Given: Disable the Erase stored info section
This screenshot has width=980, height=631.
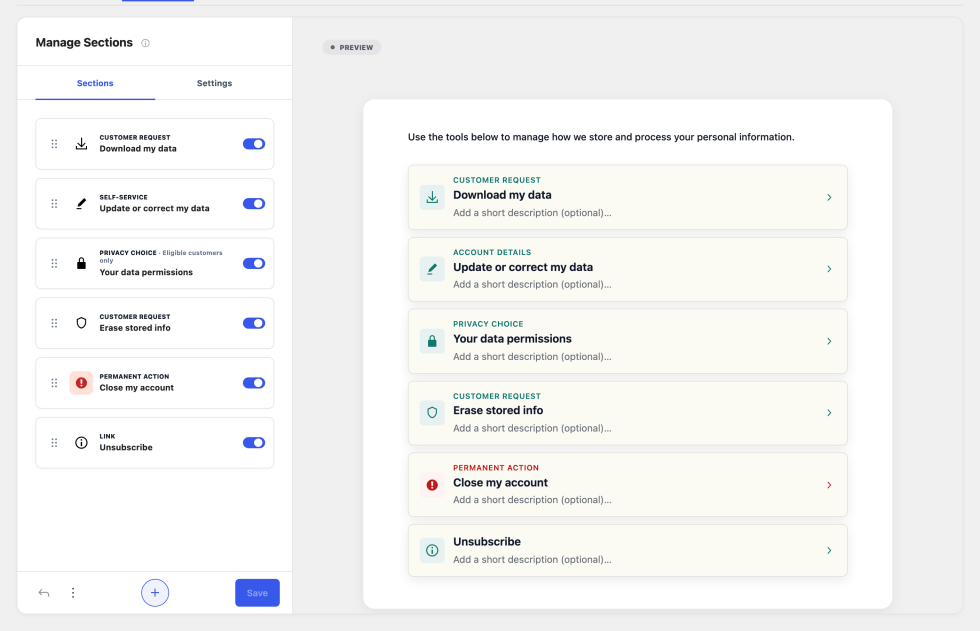Looking at the screenshot, I should [x=254, y=323].
